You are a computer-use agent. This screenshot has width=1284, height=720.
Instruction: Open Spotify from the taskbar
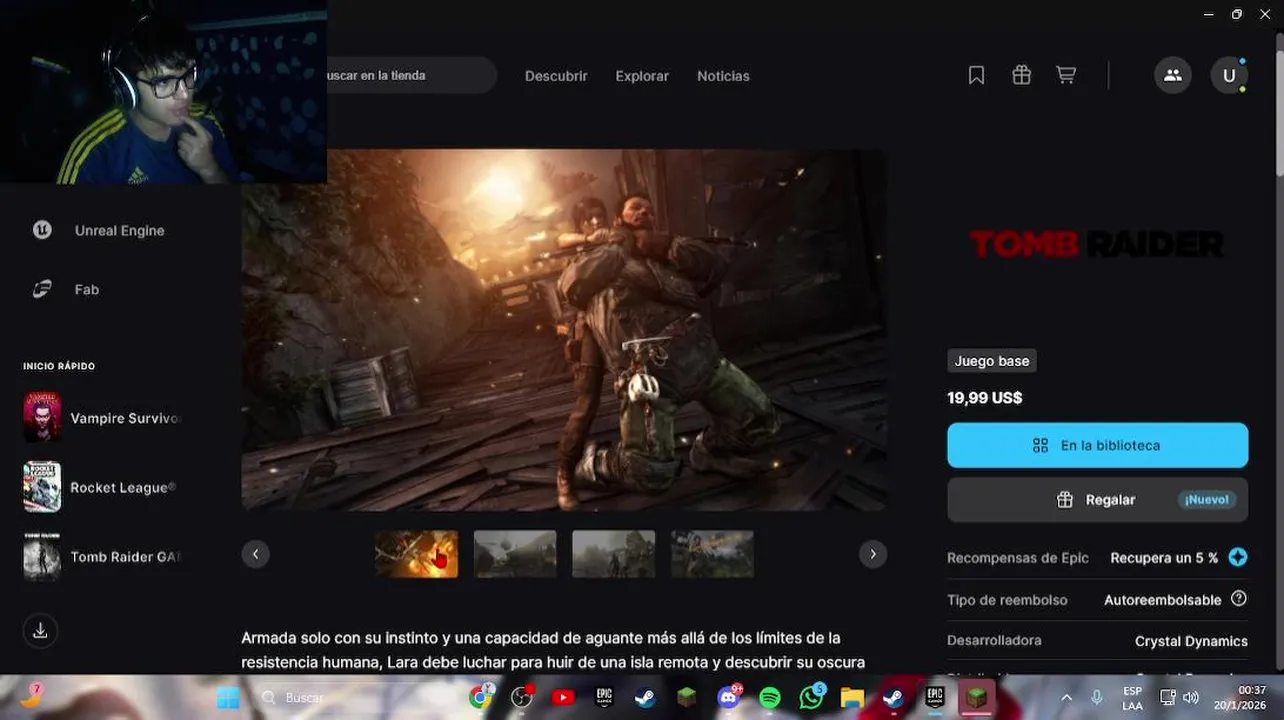[770, 697]
